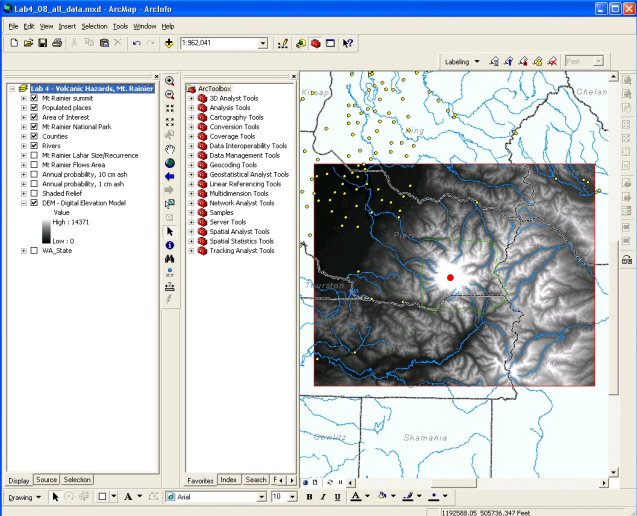
Task: Close the ArcToolbox panel
Action: (294, 76)
